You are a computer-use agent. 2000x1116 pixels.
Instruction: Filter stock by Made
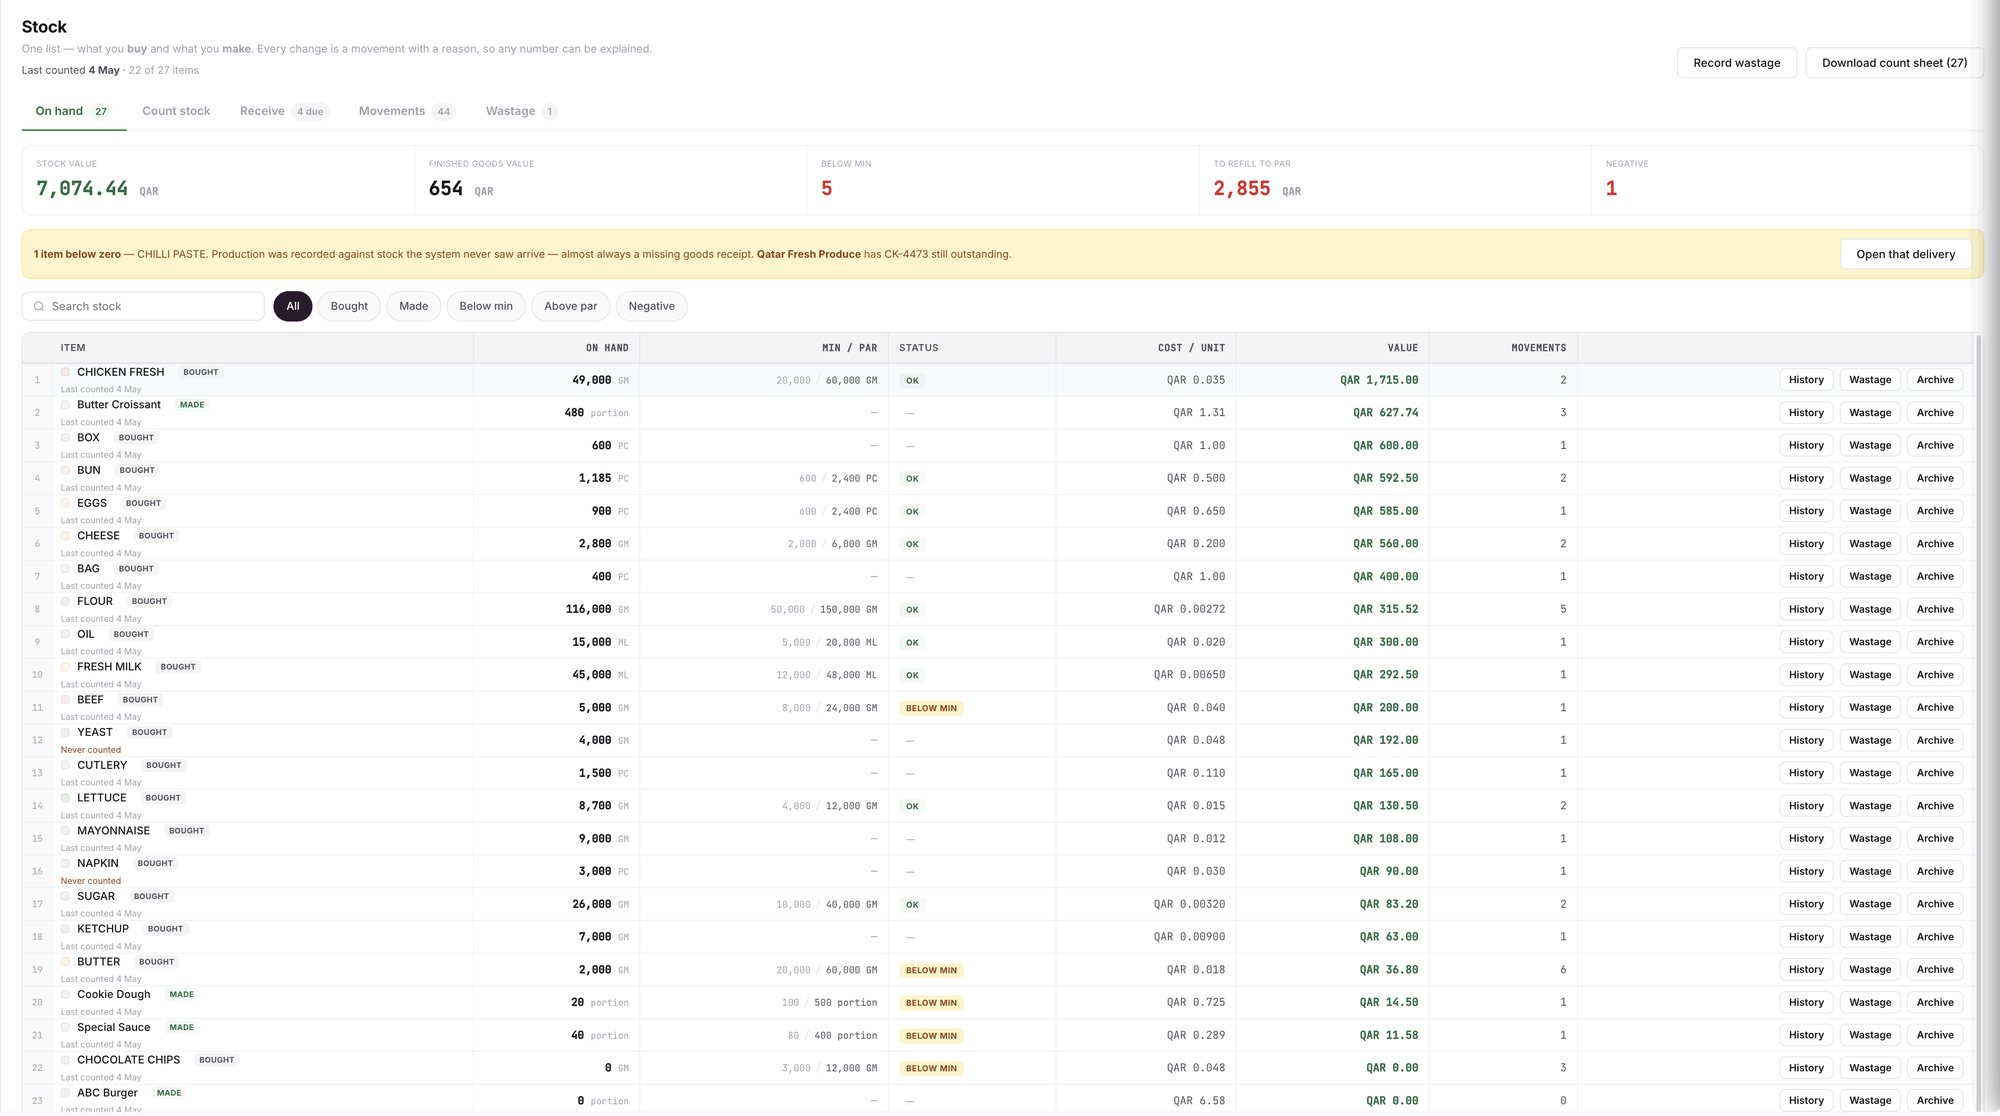(413, 306)
